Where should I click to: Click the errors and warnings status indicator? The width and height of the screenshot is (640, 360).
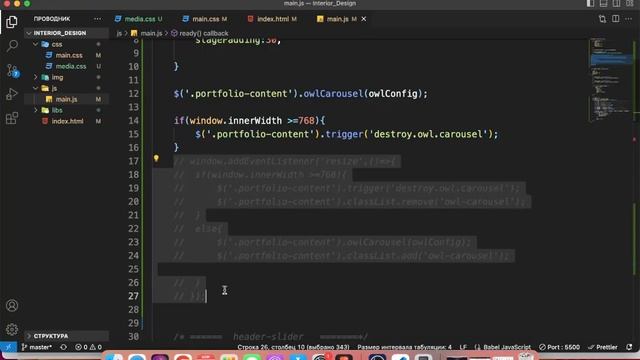pyautogui.click(x=88, y=347)
